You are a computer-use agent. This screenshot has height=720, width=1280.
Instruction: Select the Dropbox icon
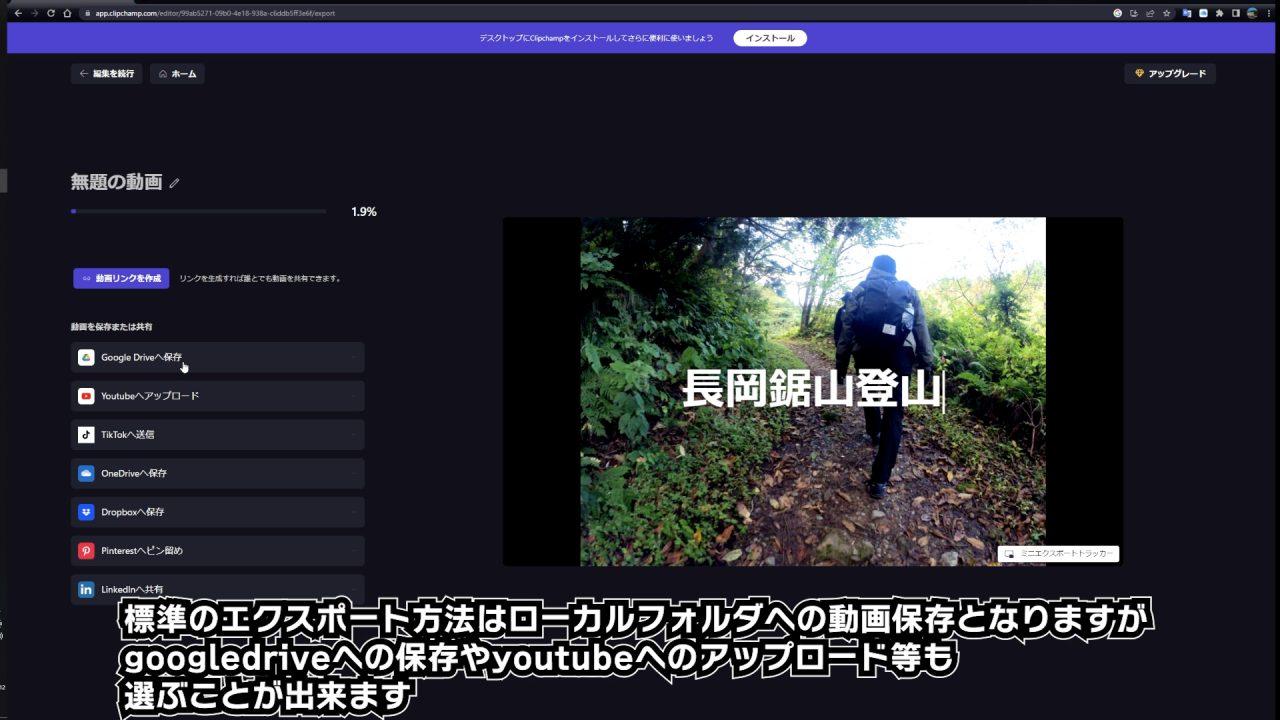[86, 512]
